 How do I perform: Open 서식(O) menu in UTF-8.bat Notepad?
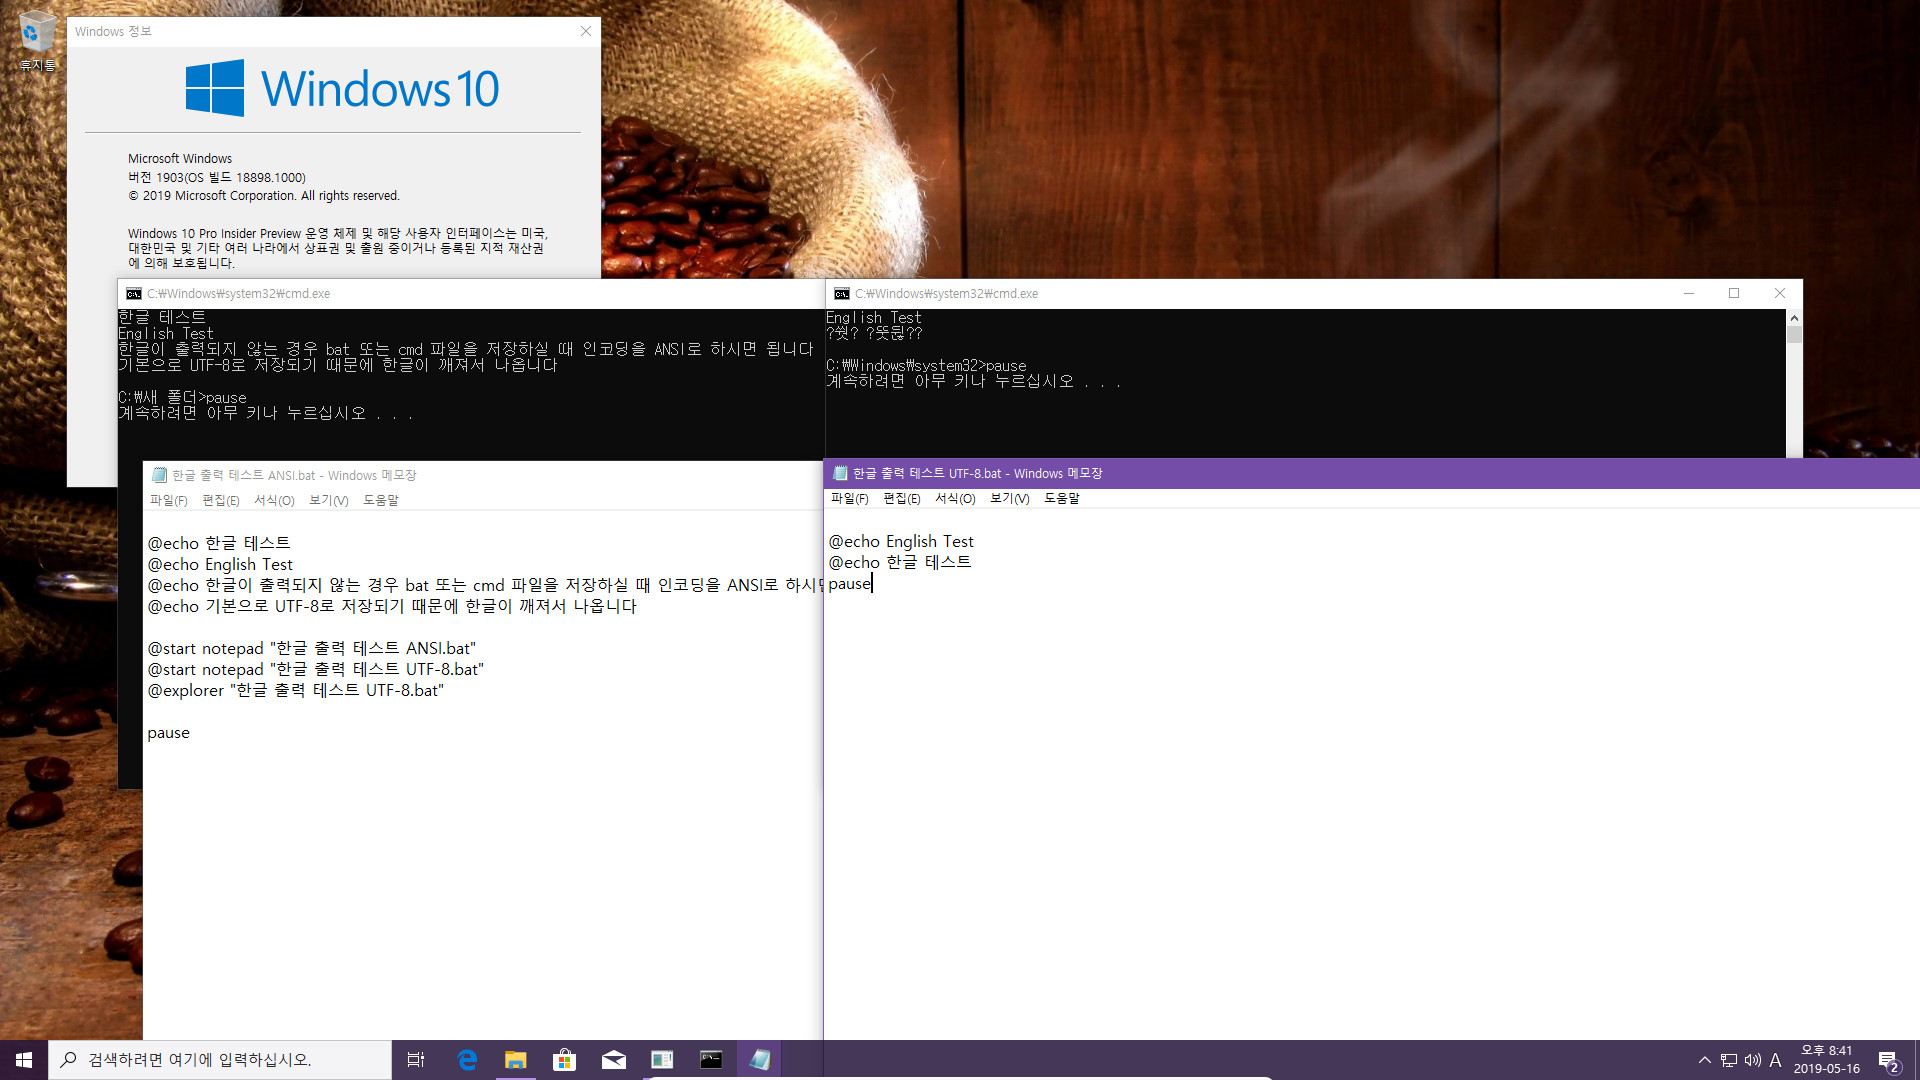[x=955, y=498]
